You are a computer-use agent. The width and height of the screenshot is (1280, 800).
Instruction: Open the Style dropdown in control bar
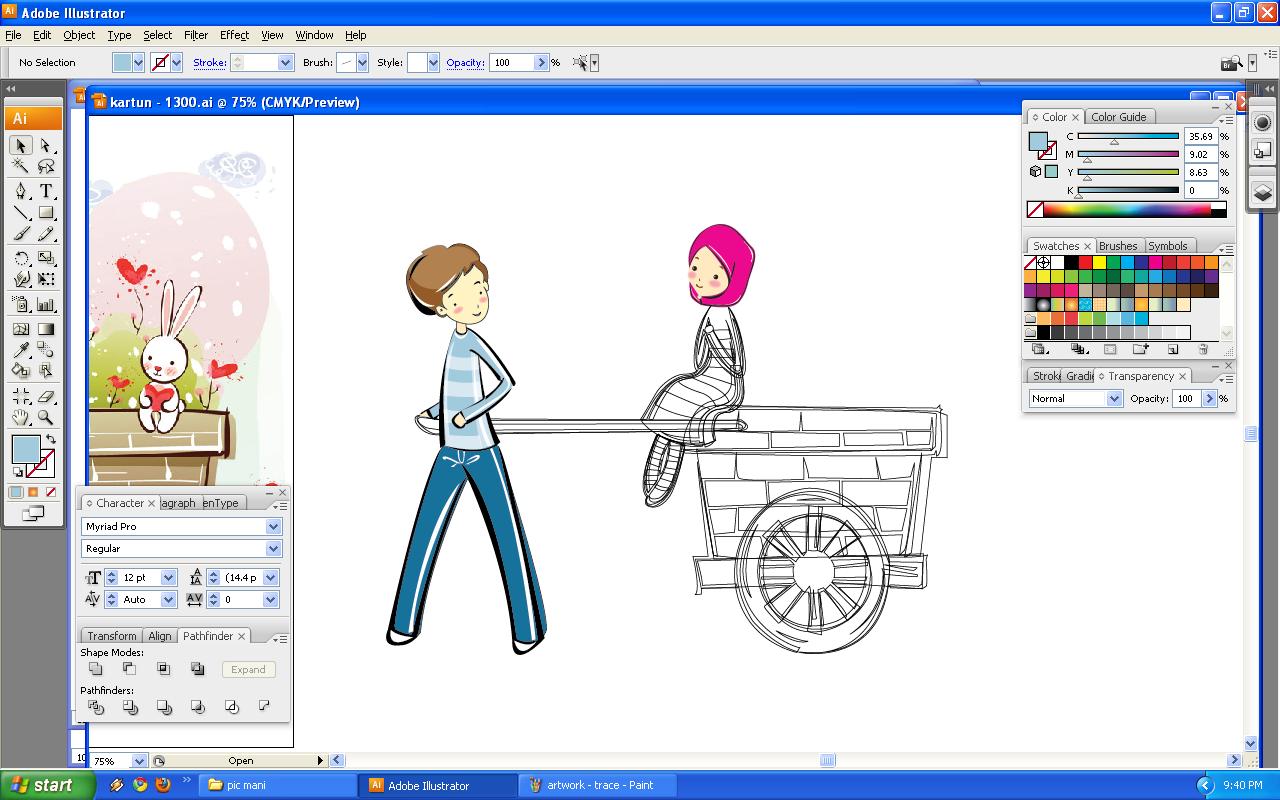[x=433, y=62]
